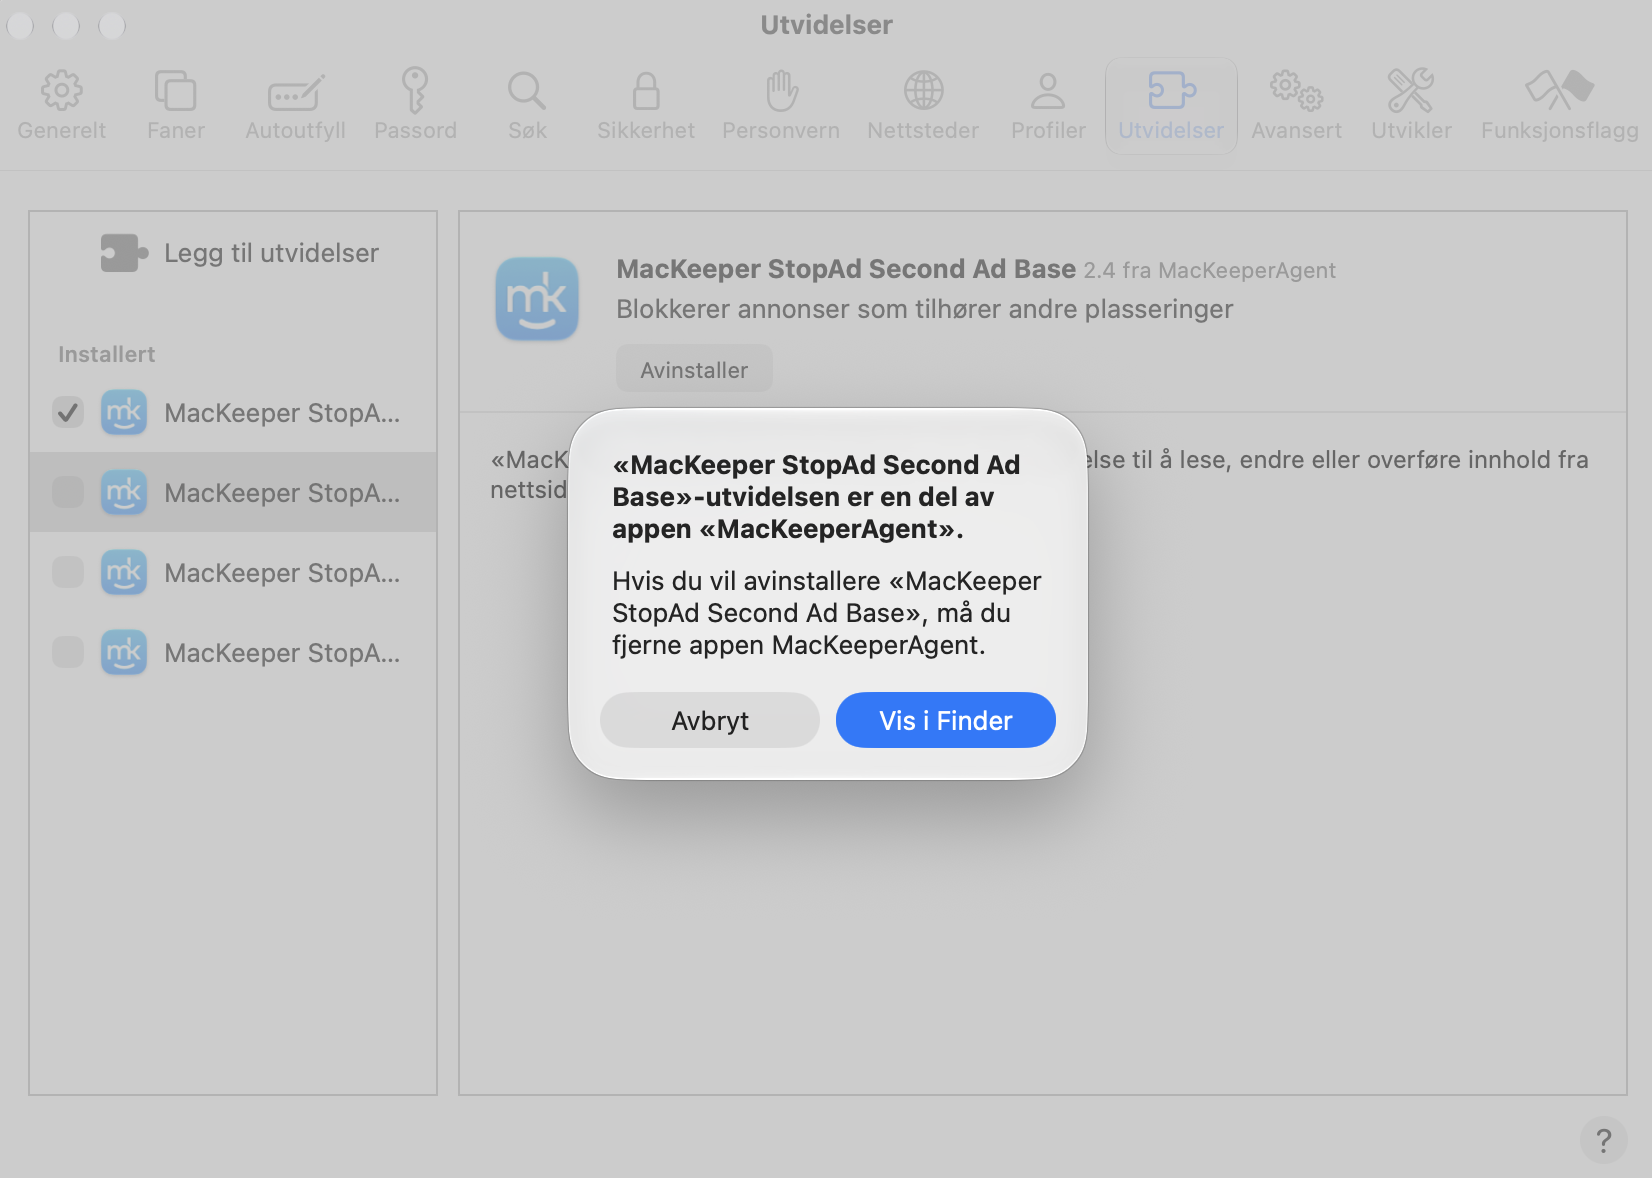Screen dimensions: 1652x1178
Task: Click the mk icon of the fourth extension
Action: [124, 652]
